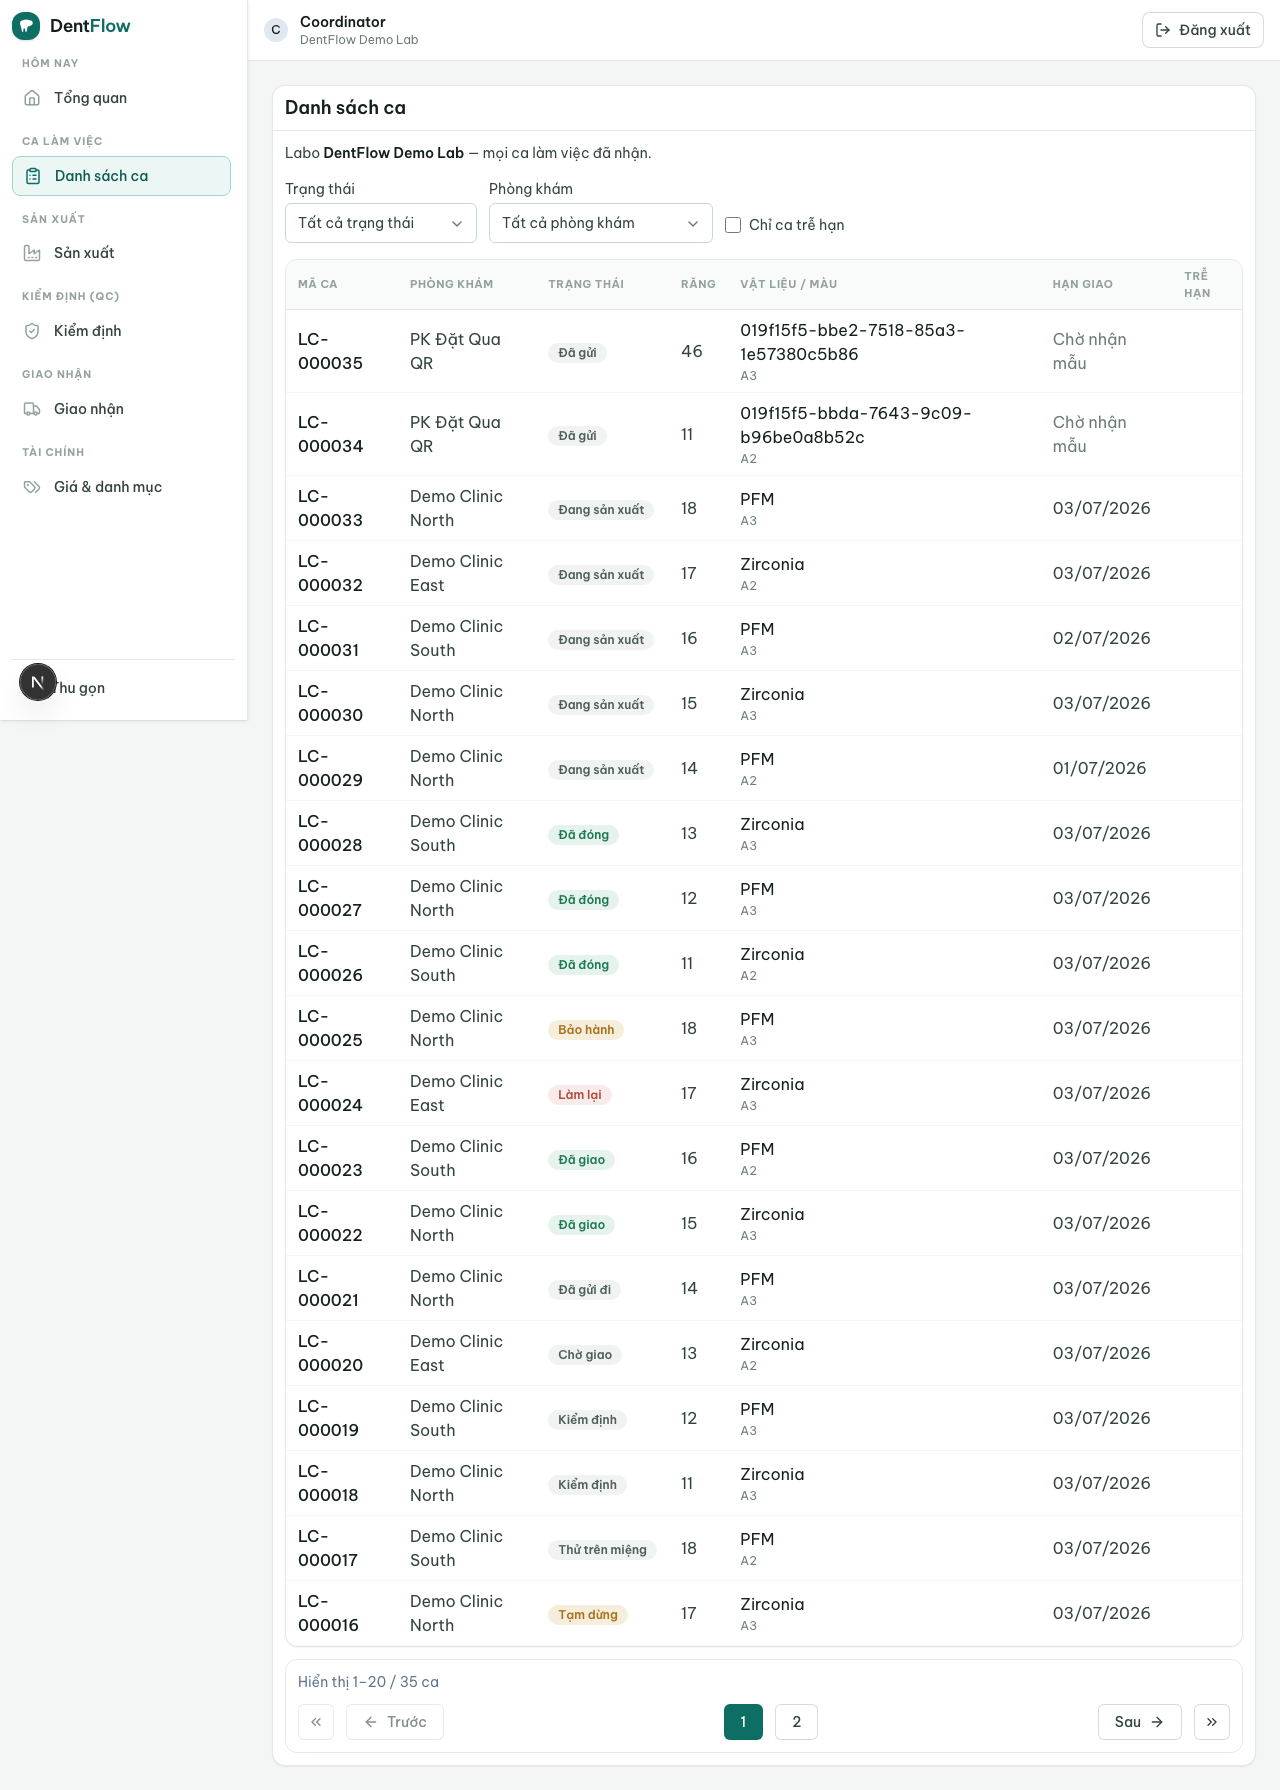Image resolution: width=1280 pixels, height=1790 pixels.
Task: Click Kiểm định badge on LC-000019
Action: (588, 1420)
